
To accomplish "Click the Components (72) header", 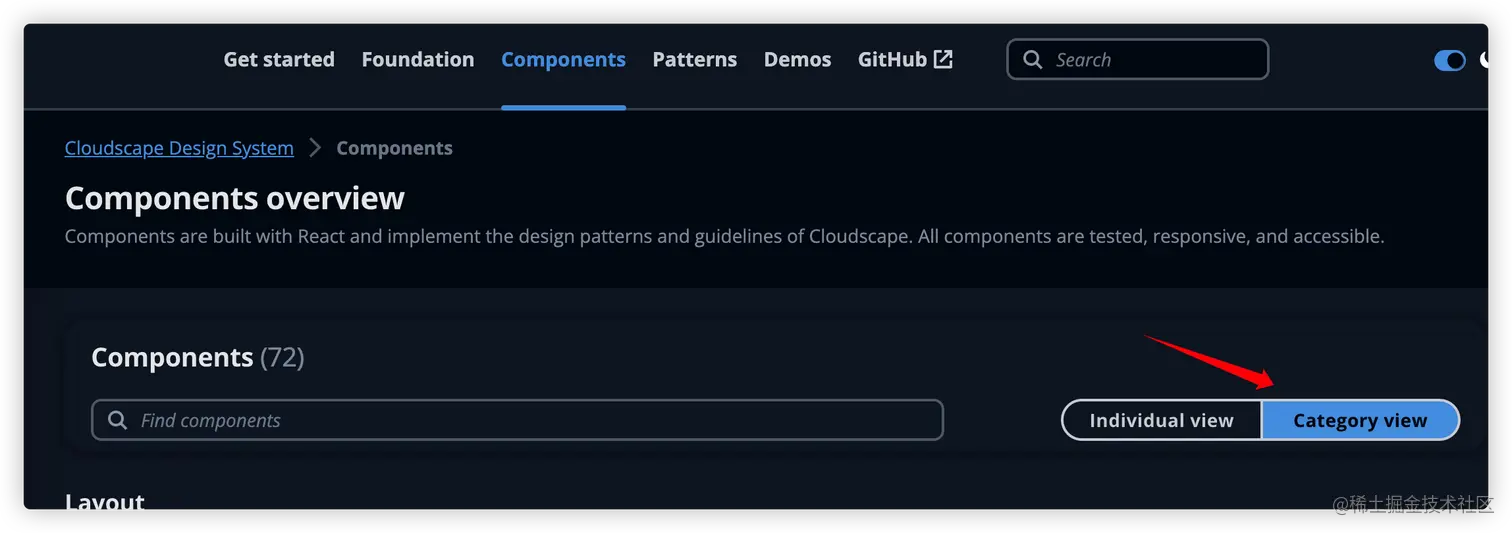I will coord(197,357).
